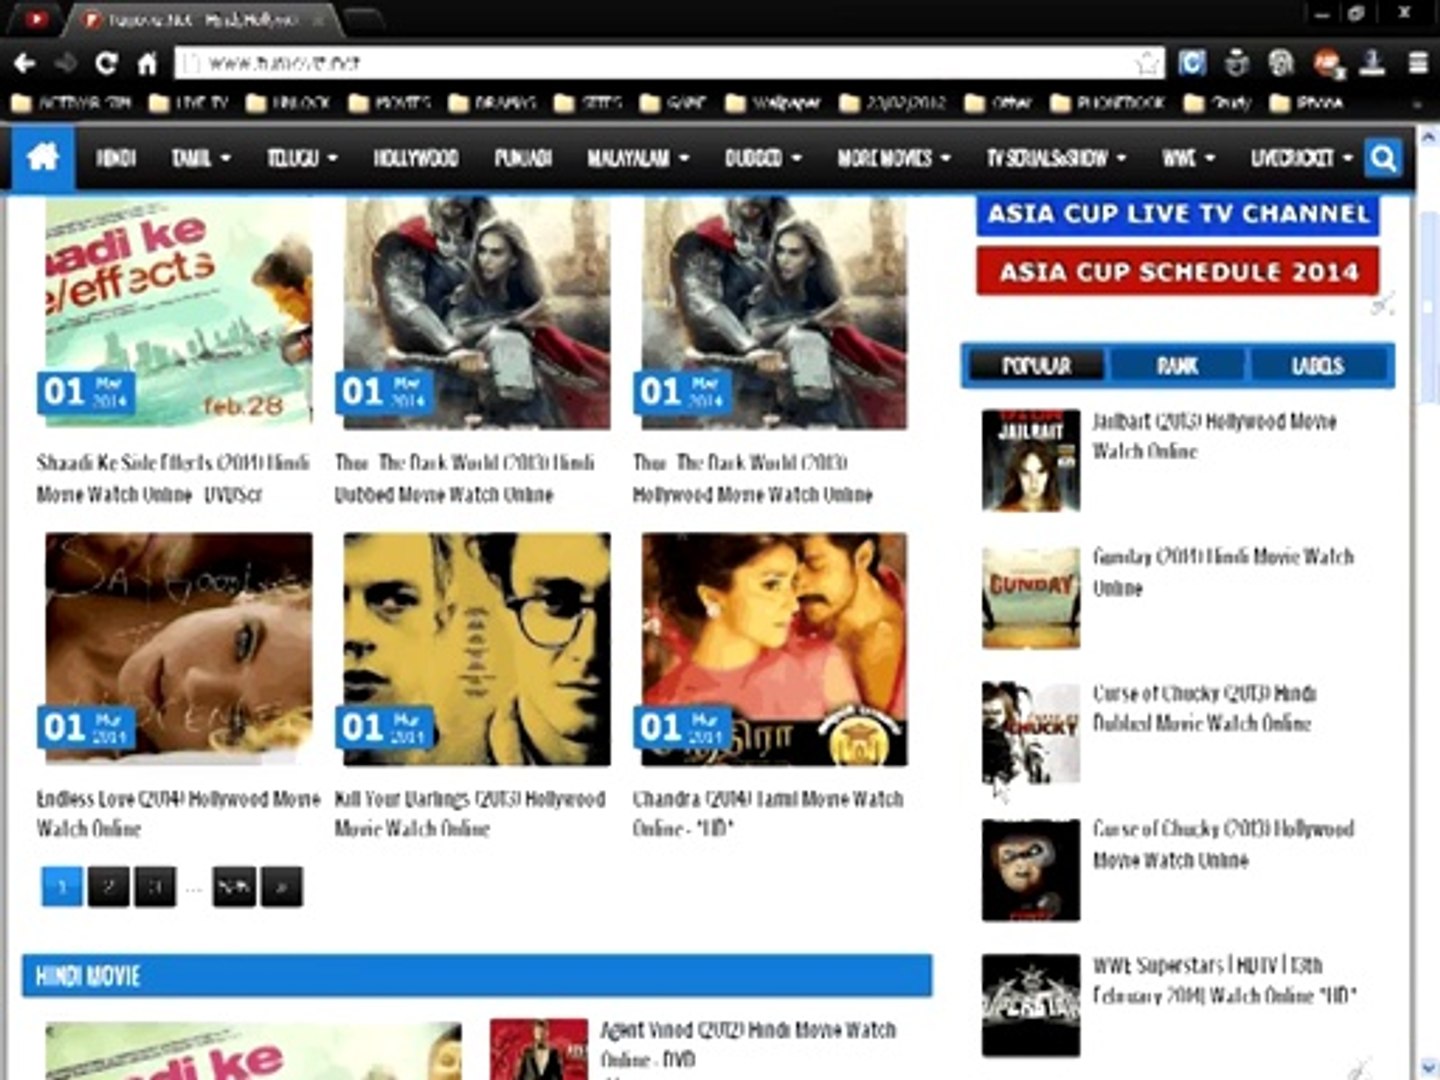This screenshot has height=1080, width=1440.
Task: Open the 23/02/2012 bookmarks folder
Action: (x=893, y=102)
